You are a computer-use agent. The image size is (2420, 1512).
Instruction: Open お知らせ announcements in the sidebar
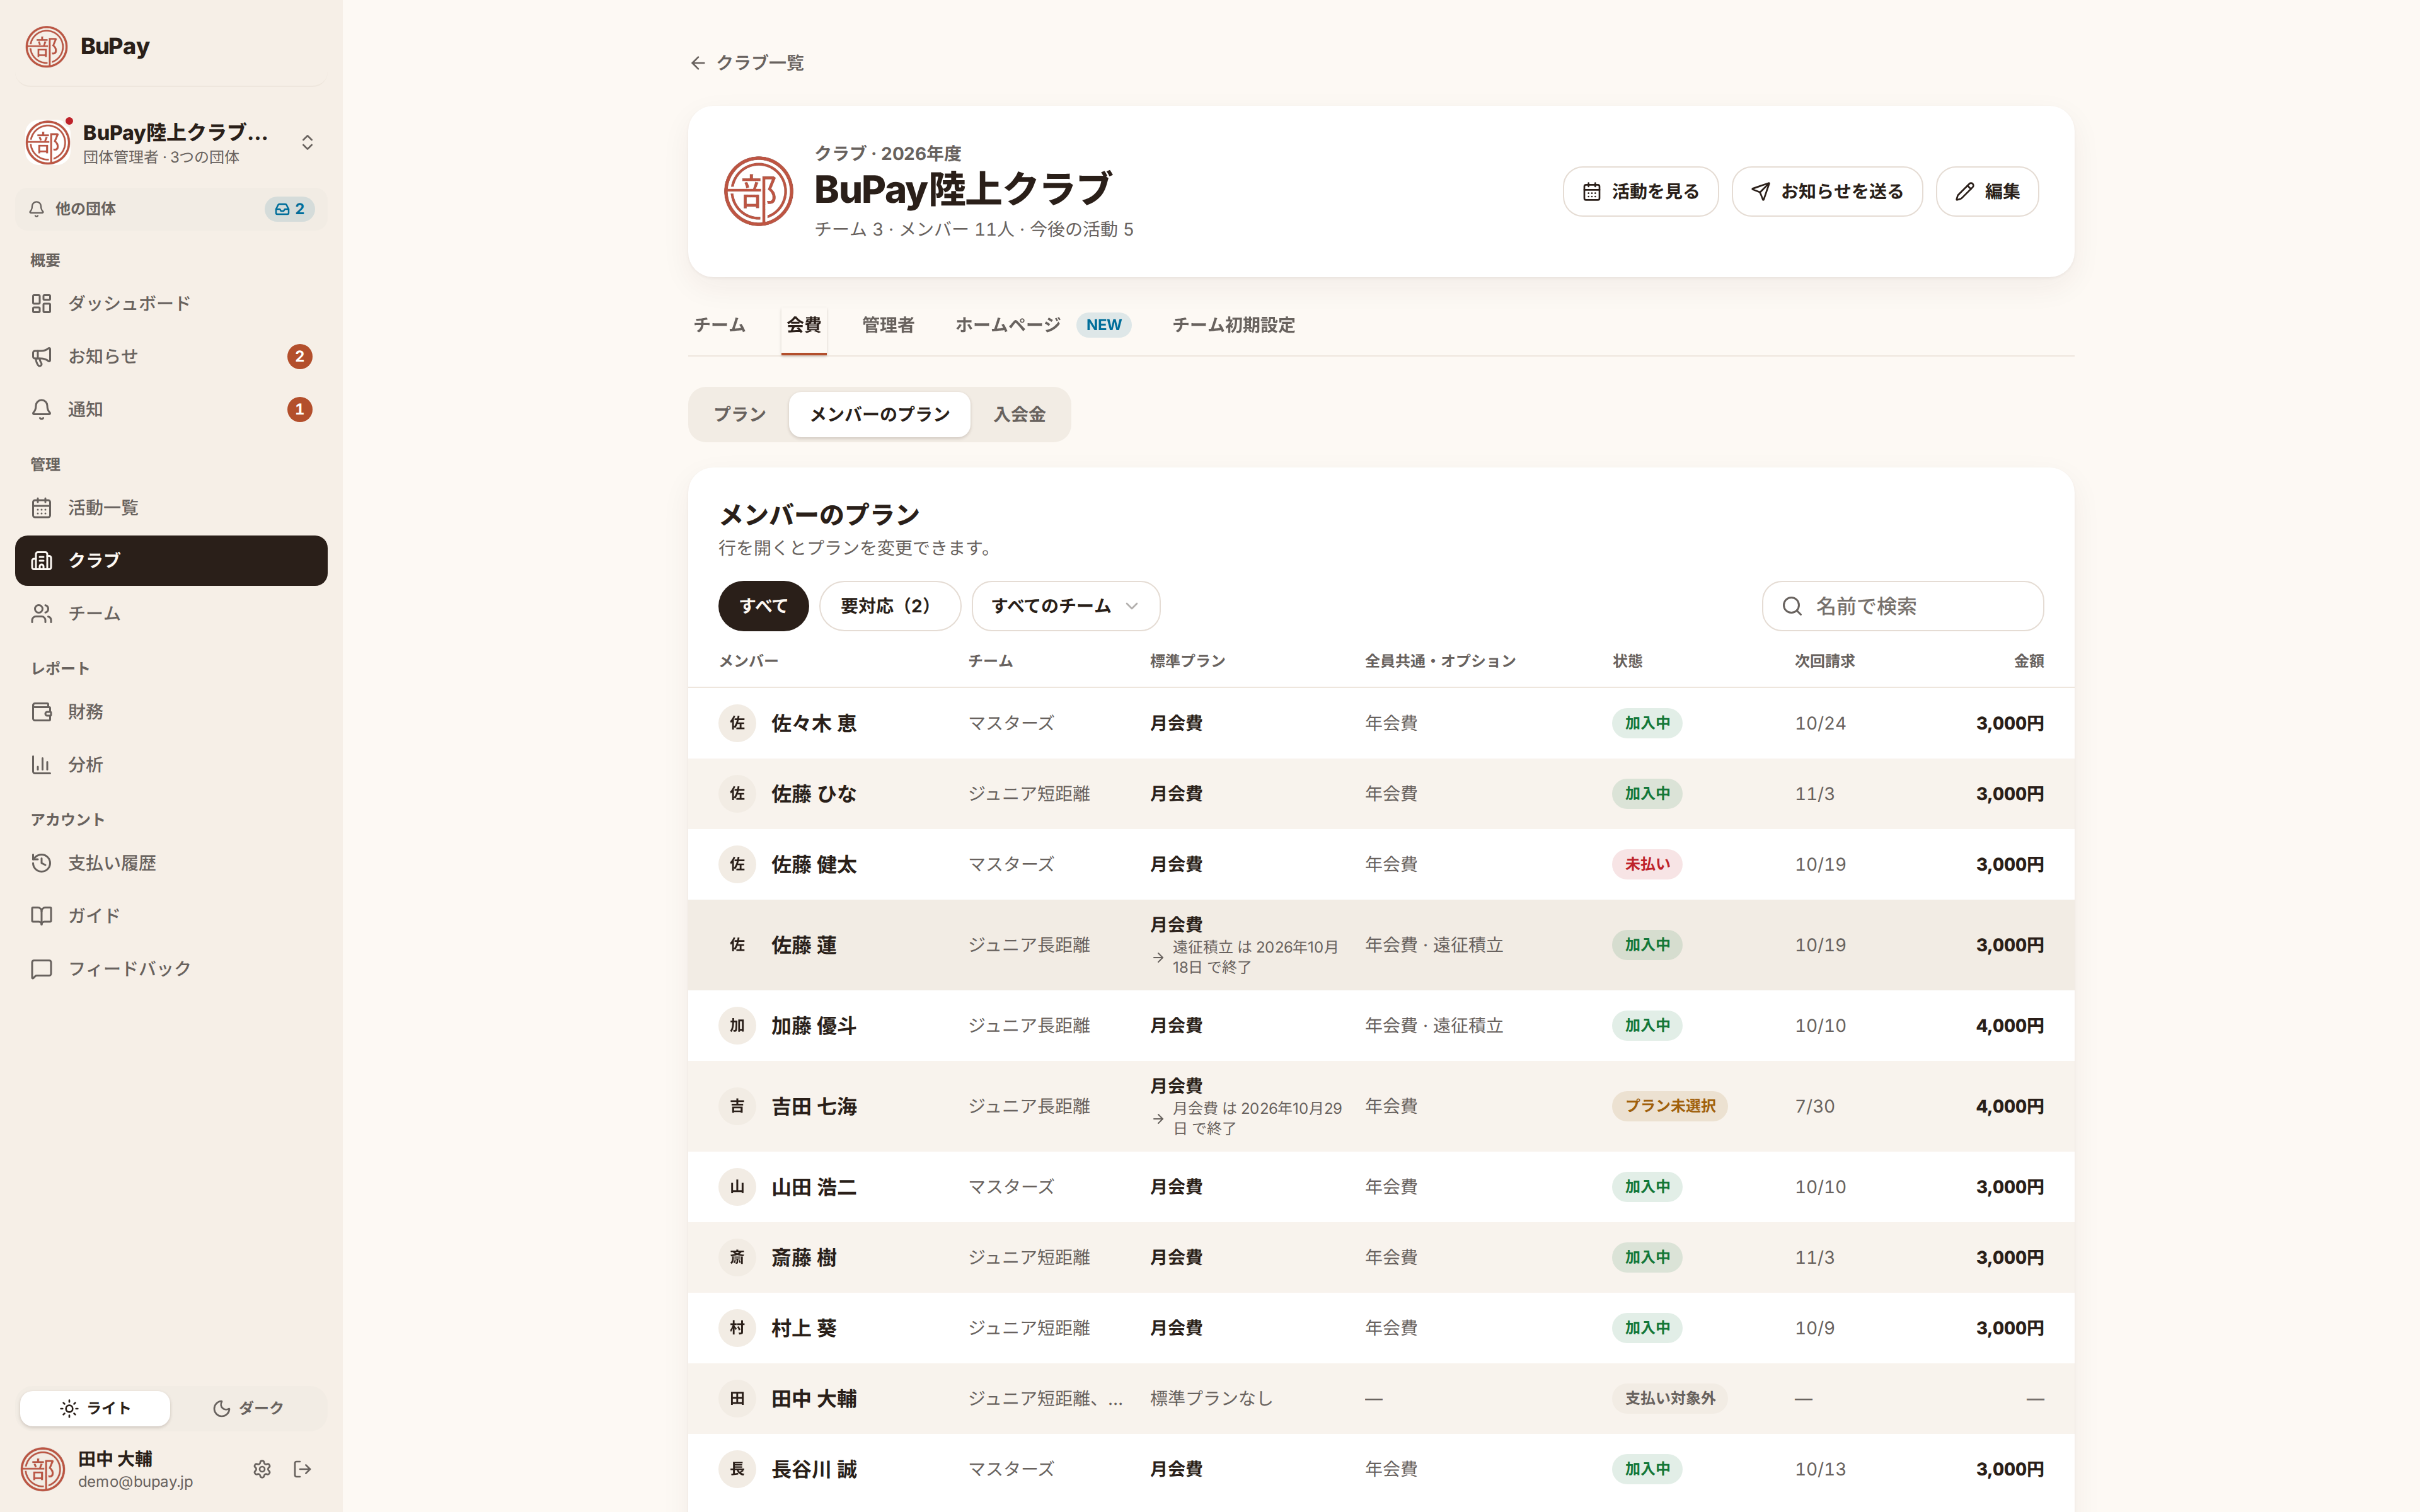[171, 356]
